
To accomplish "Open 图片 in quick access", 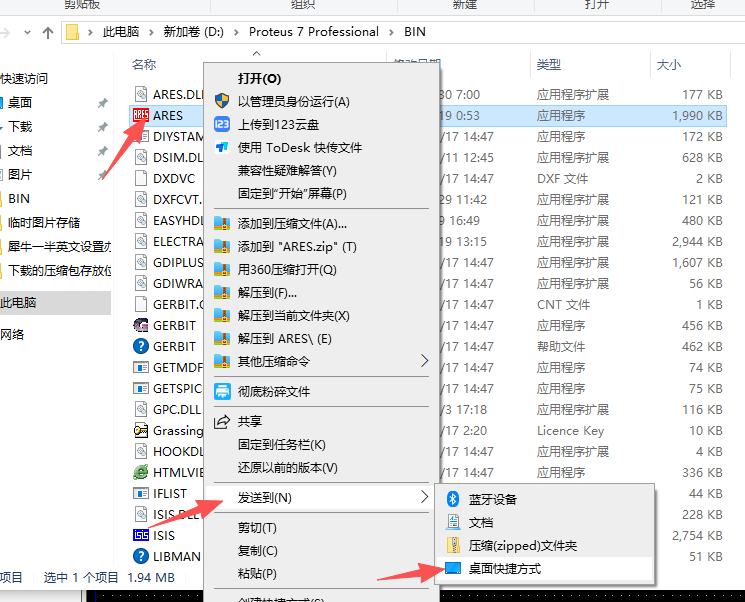I will (20, 174).
